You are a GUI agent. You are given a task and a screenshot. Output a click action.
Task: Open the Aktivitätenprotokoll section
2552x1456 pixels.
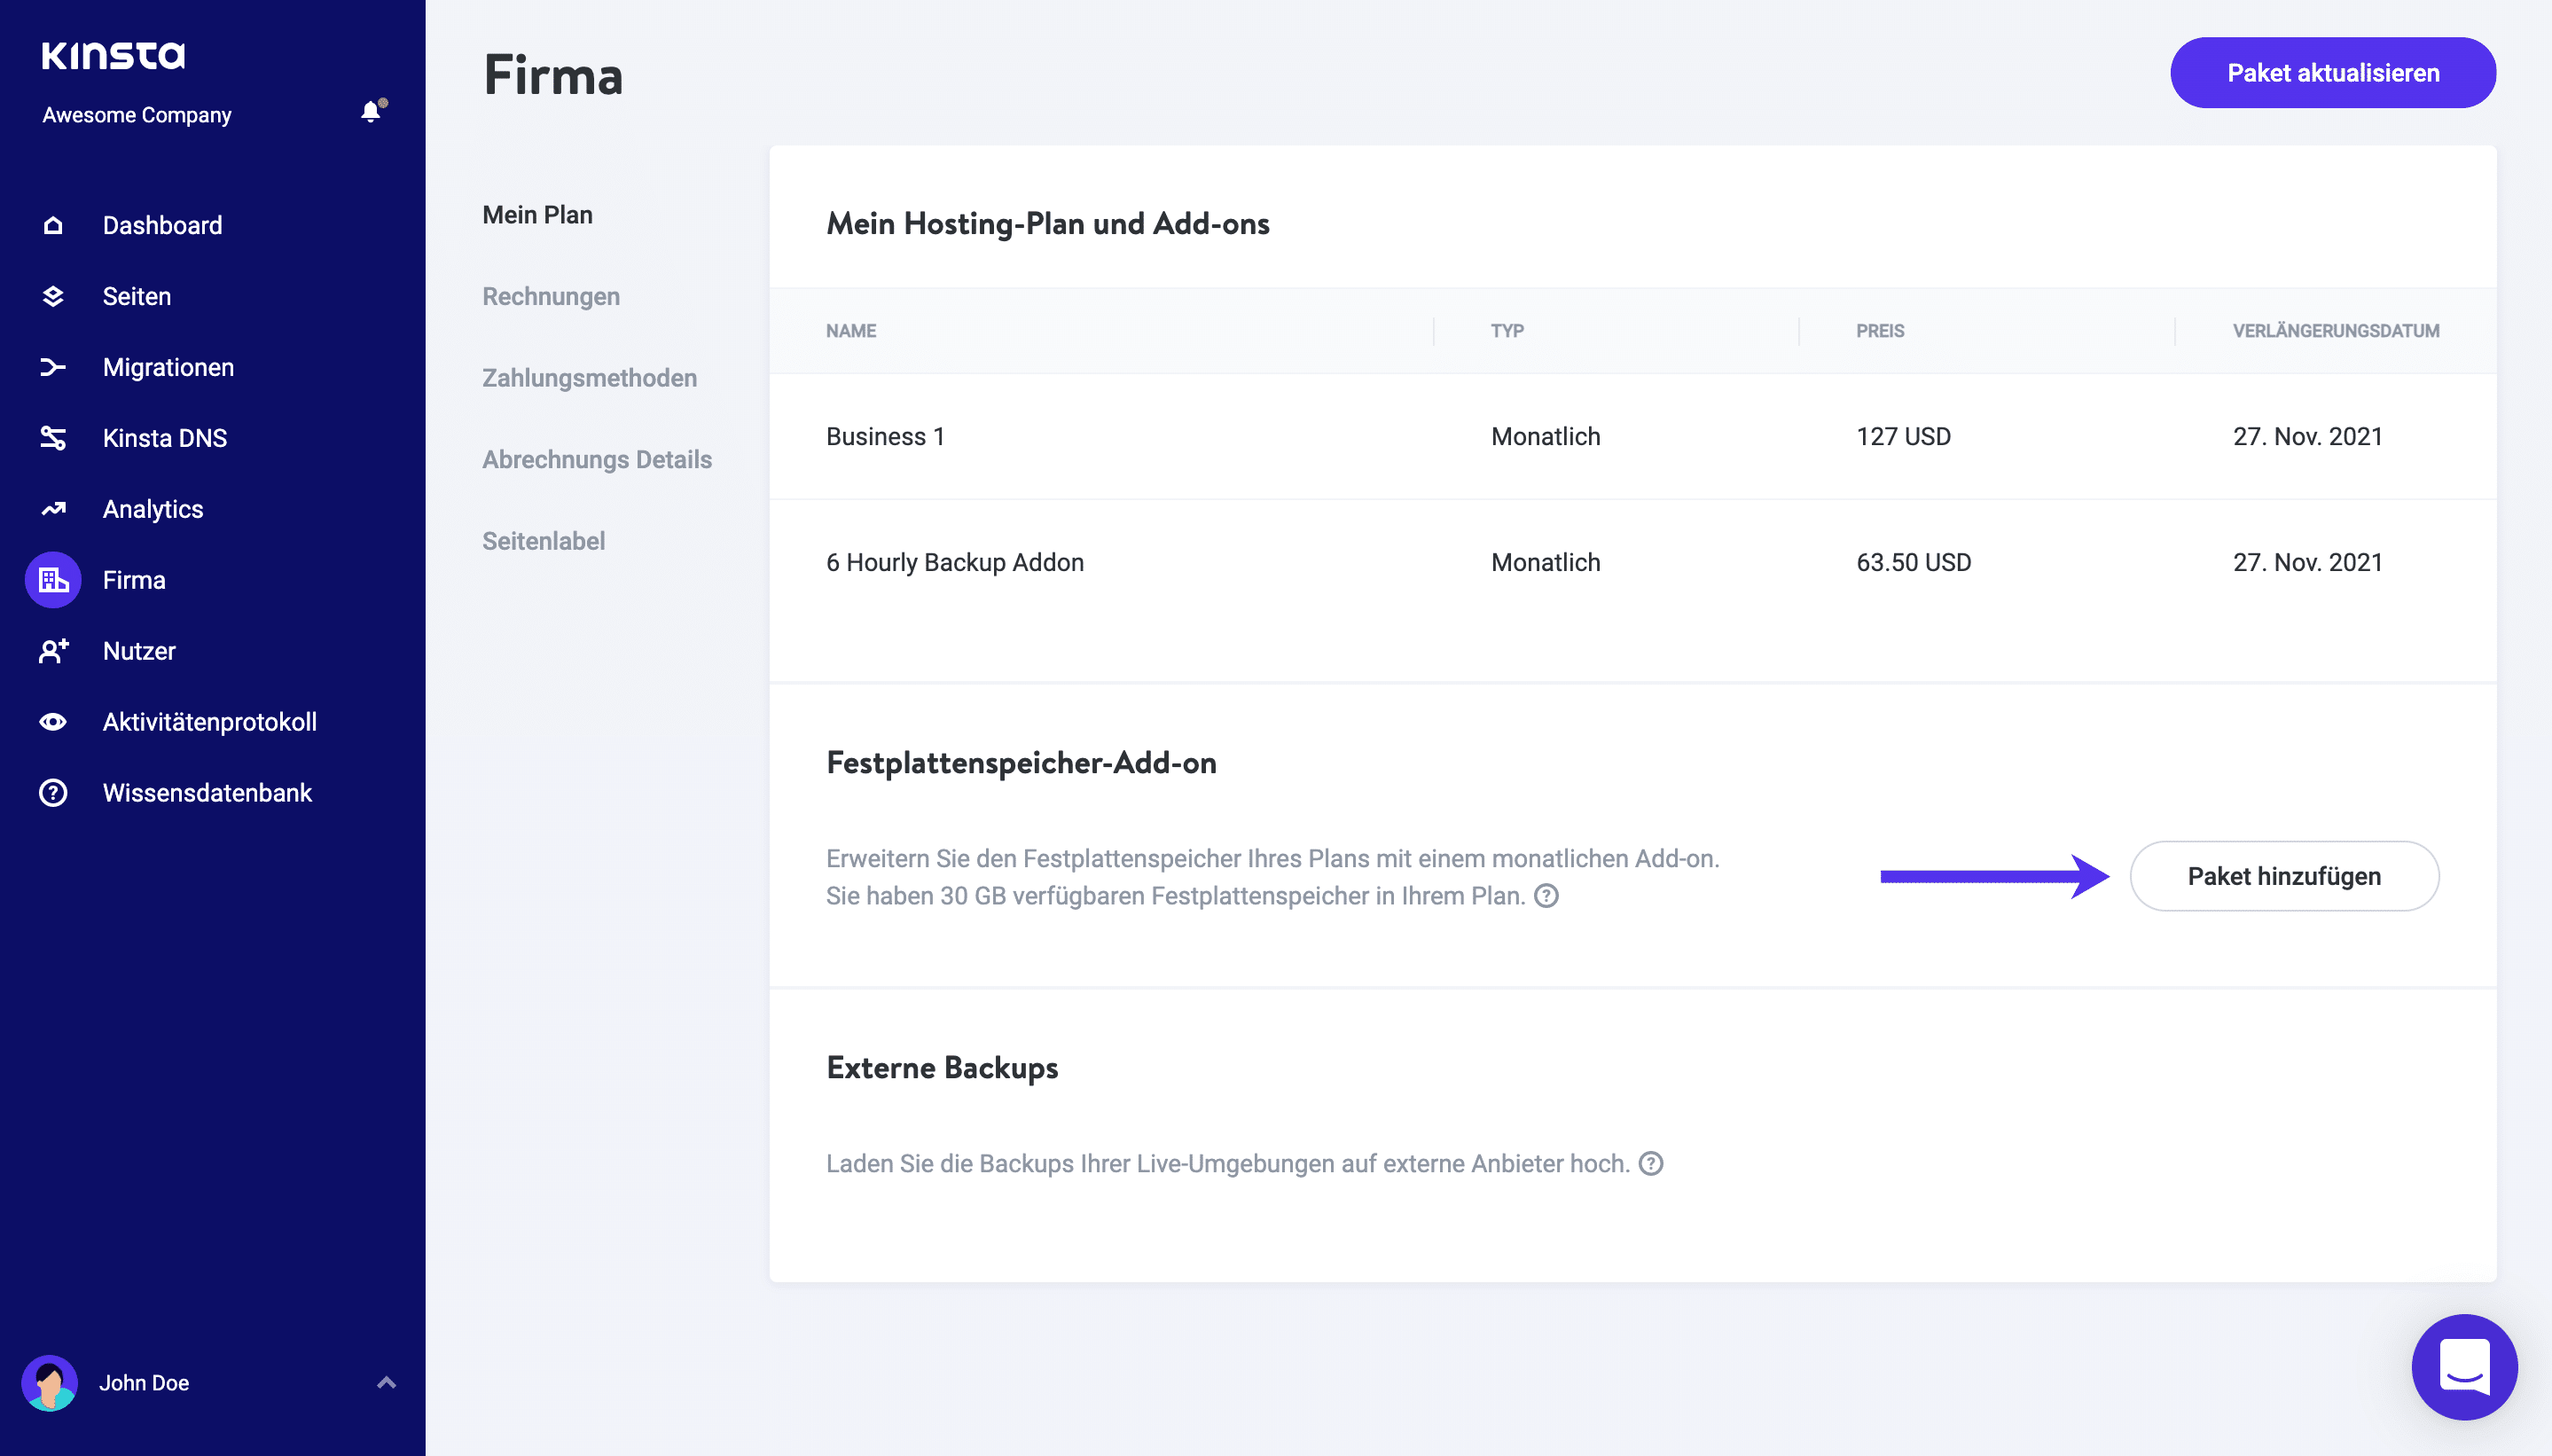(210, 721)
